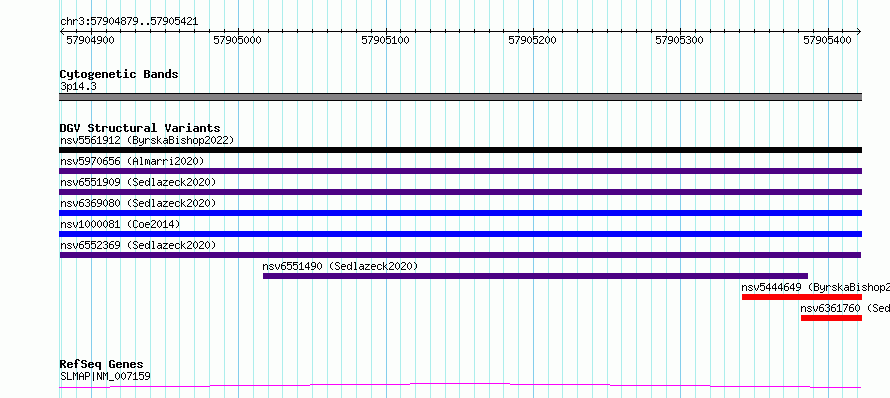
Task: Click ruler position 57905300
Action: [x=679, y=41]
